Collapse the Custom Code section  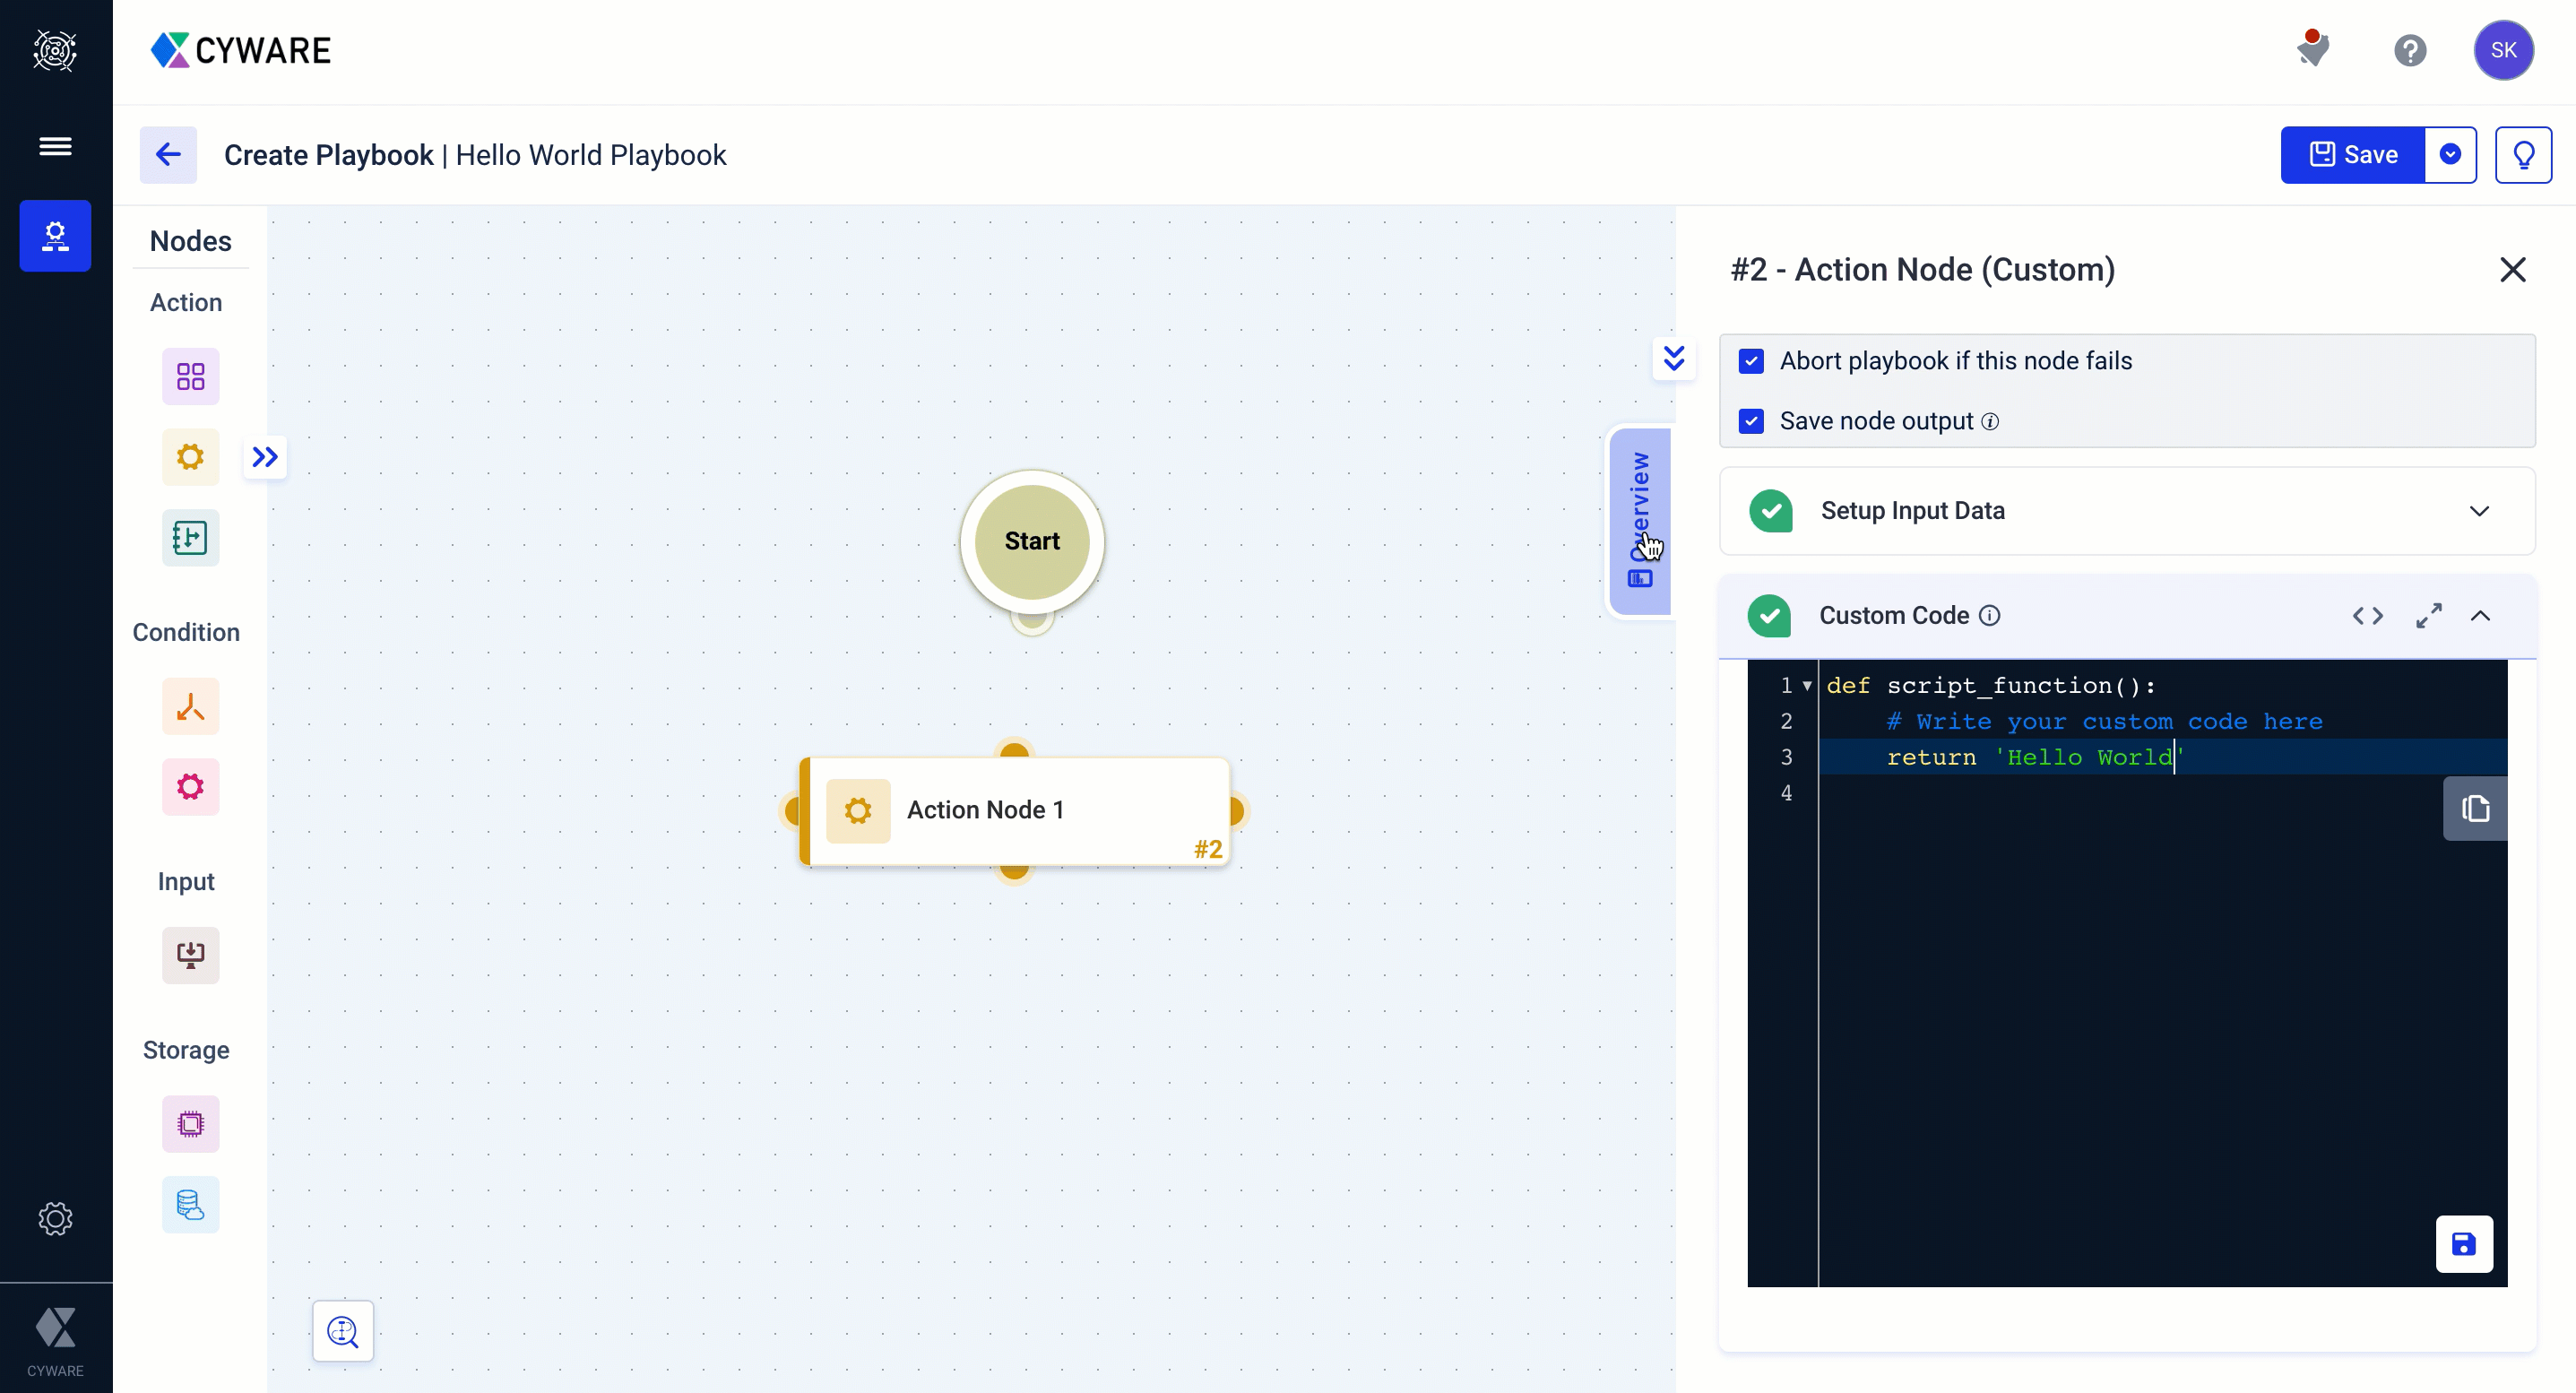tap(2480, 616)
